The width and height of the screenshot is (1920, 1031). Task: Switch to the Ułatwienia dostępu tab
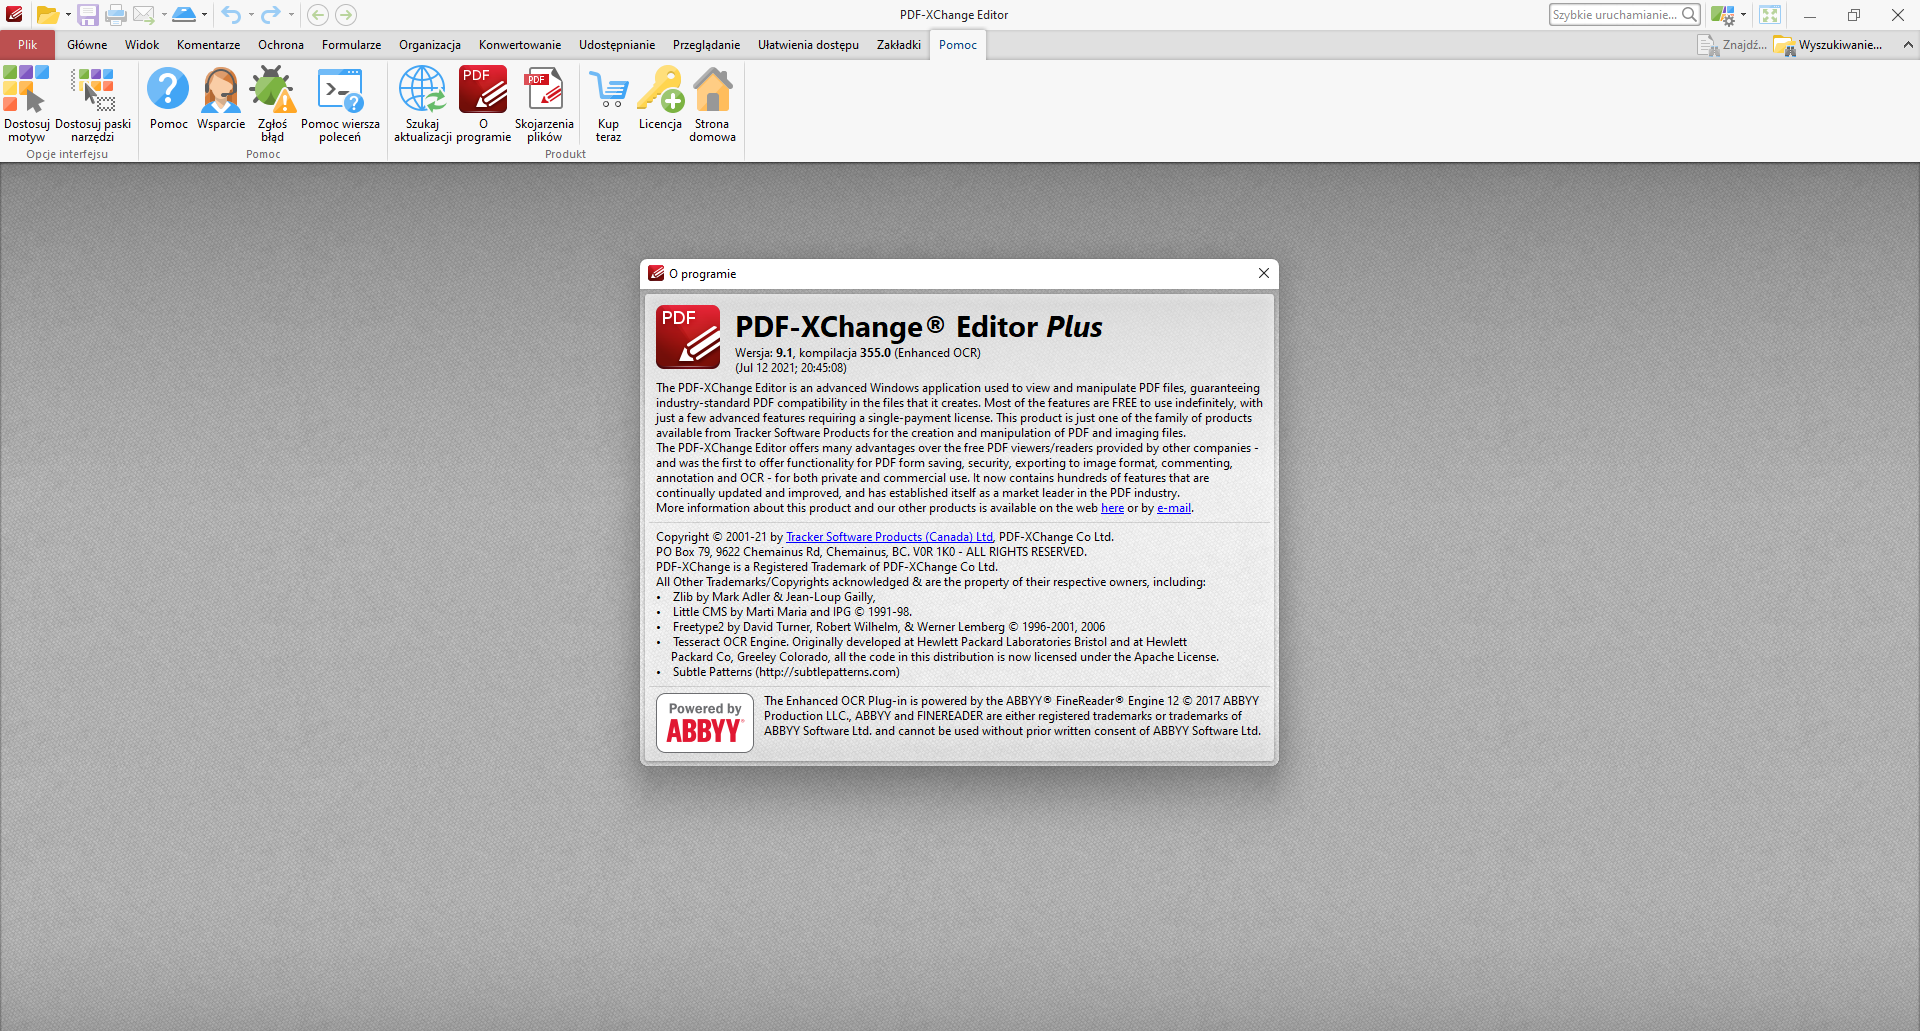808,45
